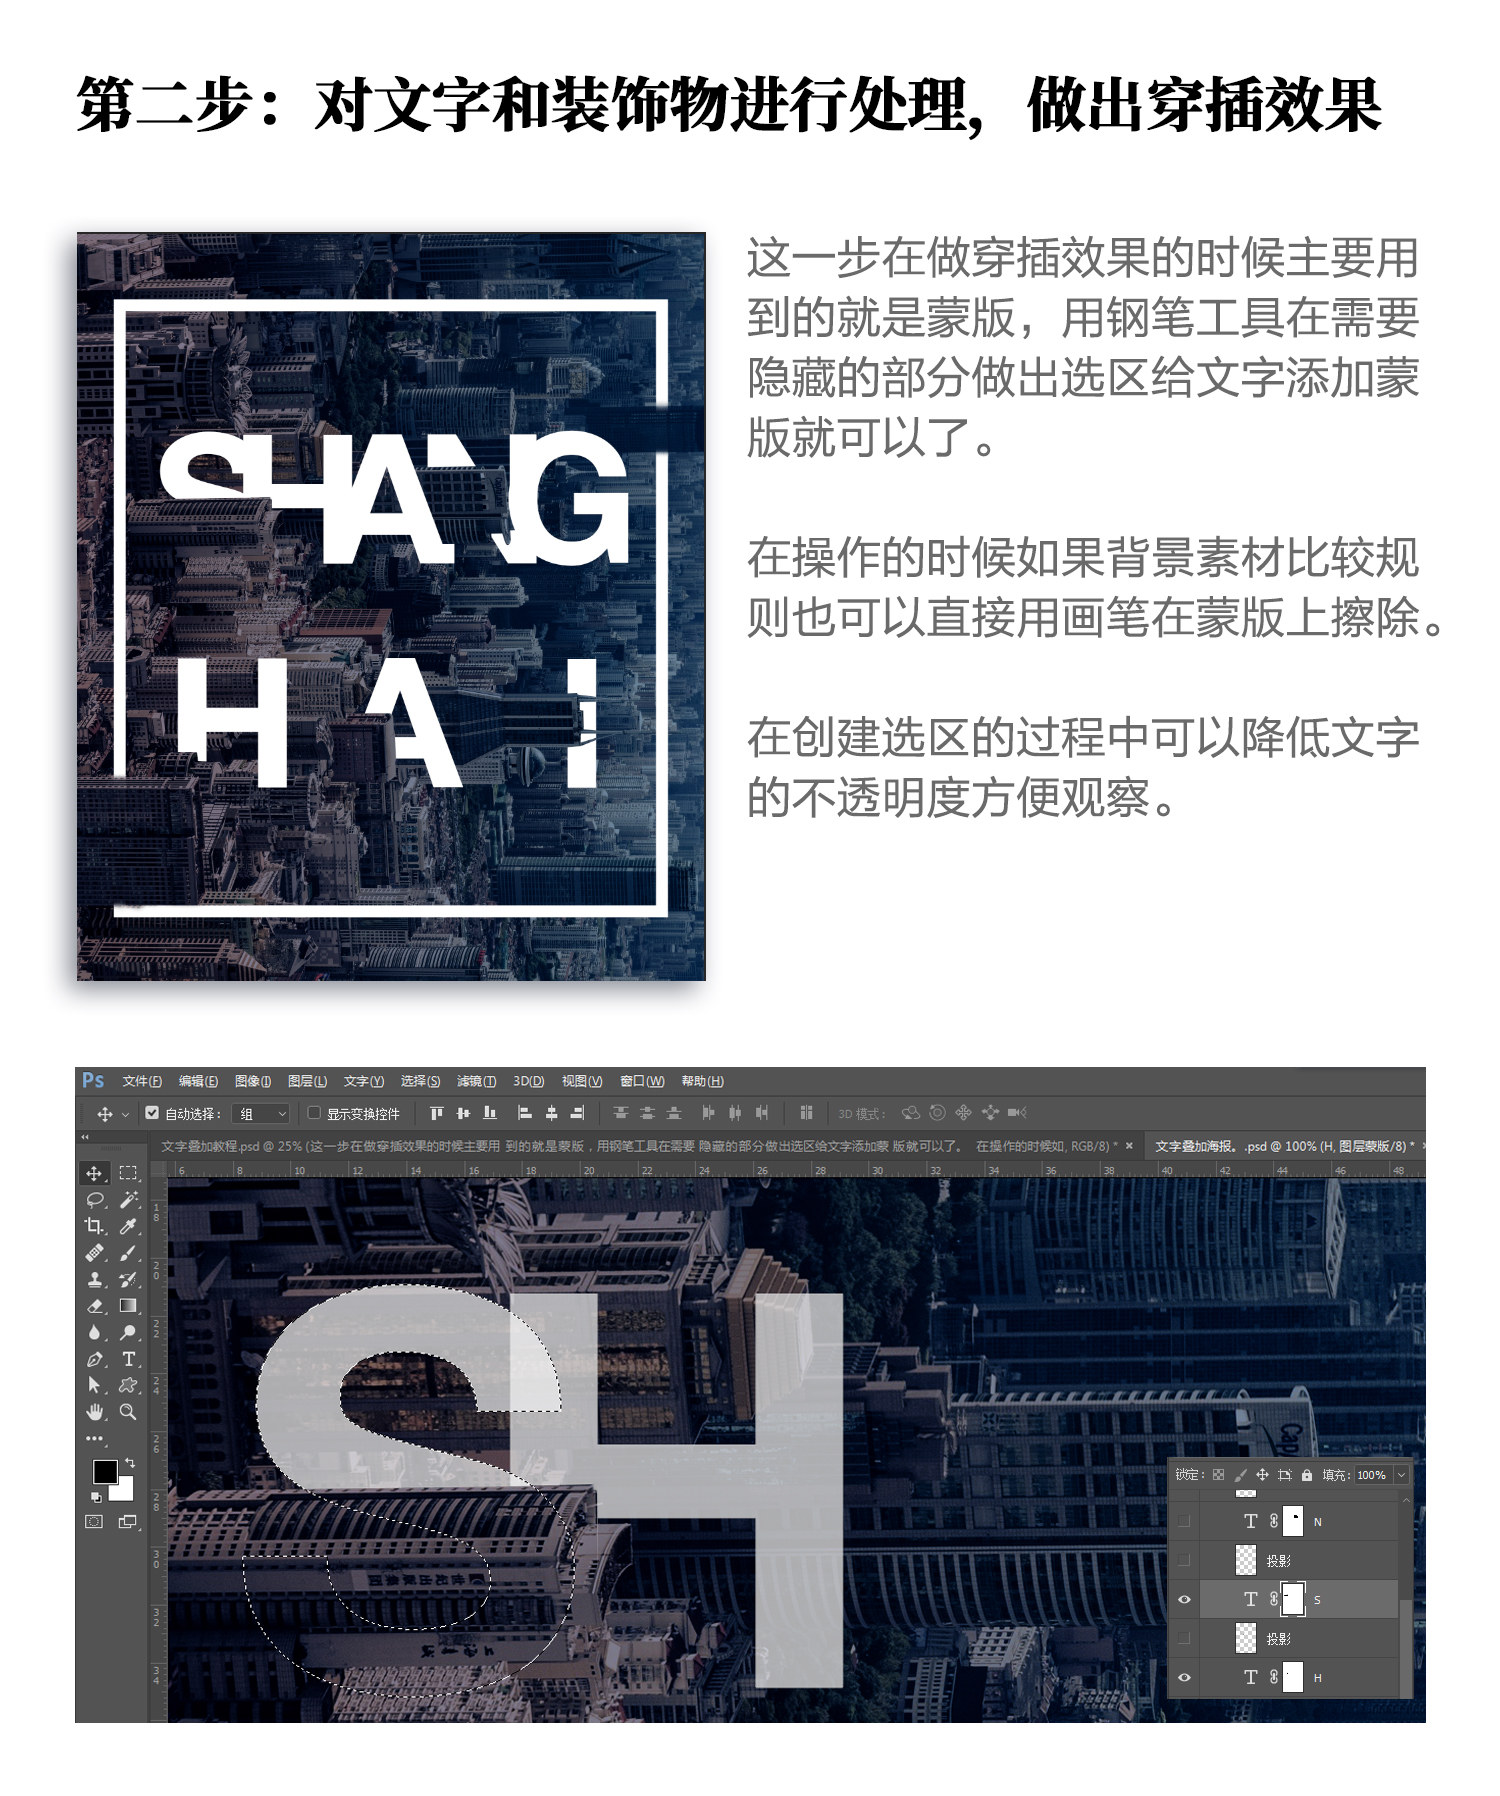Select the Brush tool
Viewport: 1500px width, 1796px height.
click(128, 1252)
